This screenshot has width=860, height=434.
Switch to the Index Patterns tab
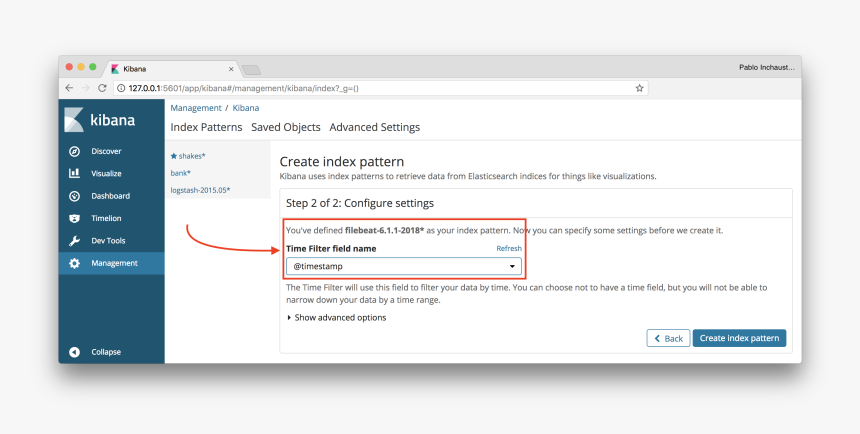206,127
